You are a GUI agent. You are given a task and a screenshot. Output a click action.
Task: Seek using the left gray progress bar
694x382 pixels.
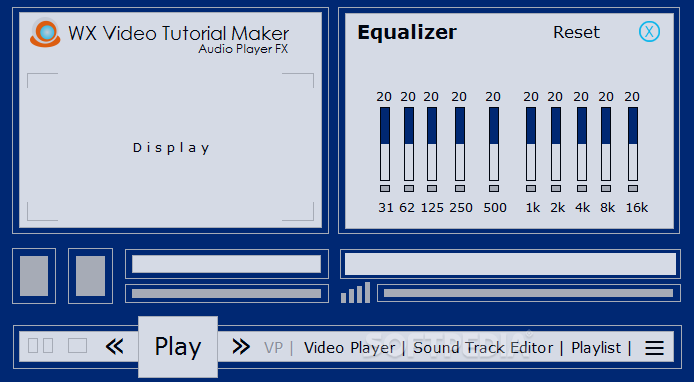[226, 293]
